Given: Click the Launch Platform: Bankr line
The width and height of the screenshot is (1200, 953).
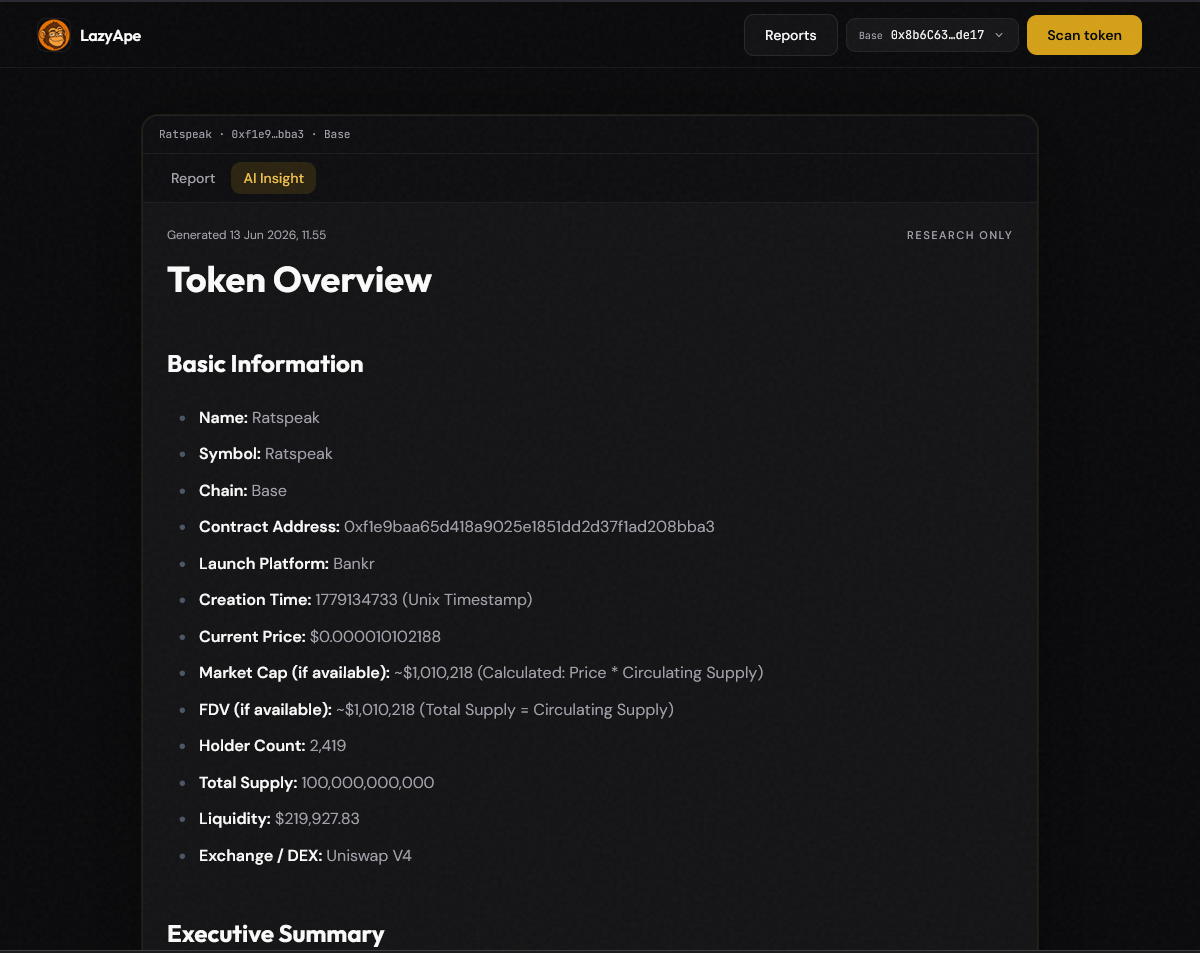Looking at the screenshot, I should coord(287,563).
